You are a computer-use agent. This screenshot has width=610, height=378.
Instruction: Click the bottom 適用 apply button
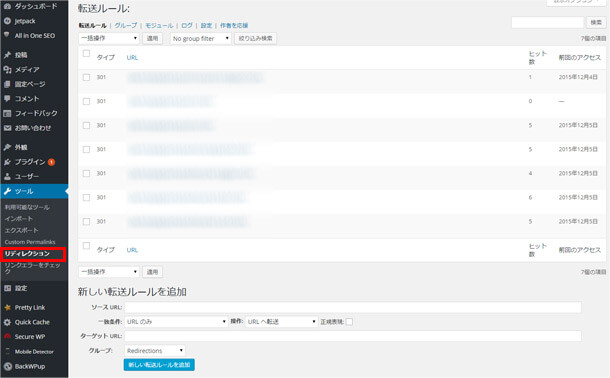coord(152,271)
